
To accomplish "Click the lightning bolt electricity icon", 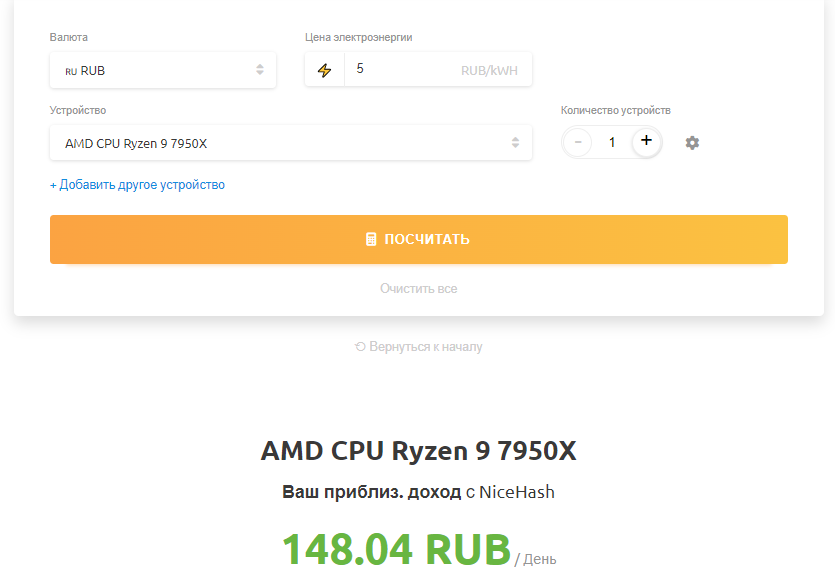I will click(324, 70).
